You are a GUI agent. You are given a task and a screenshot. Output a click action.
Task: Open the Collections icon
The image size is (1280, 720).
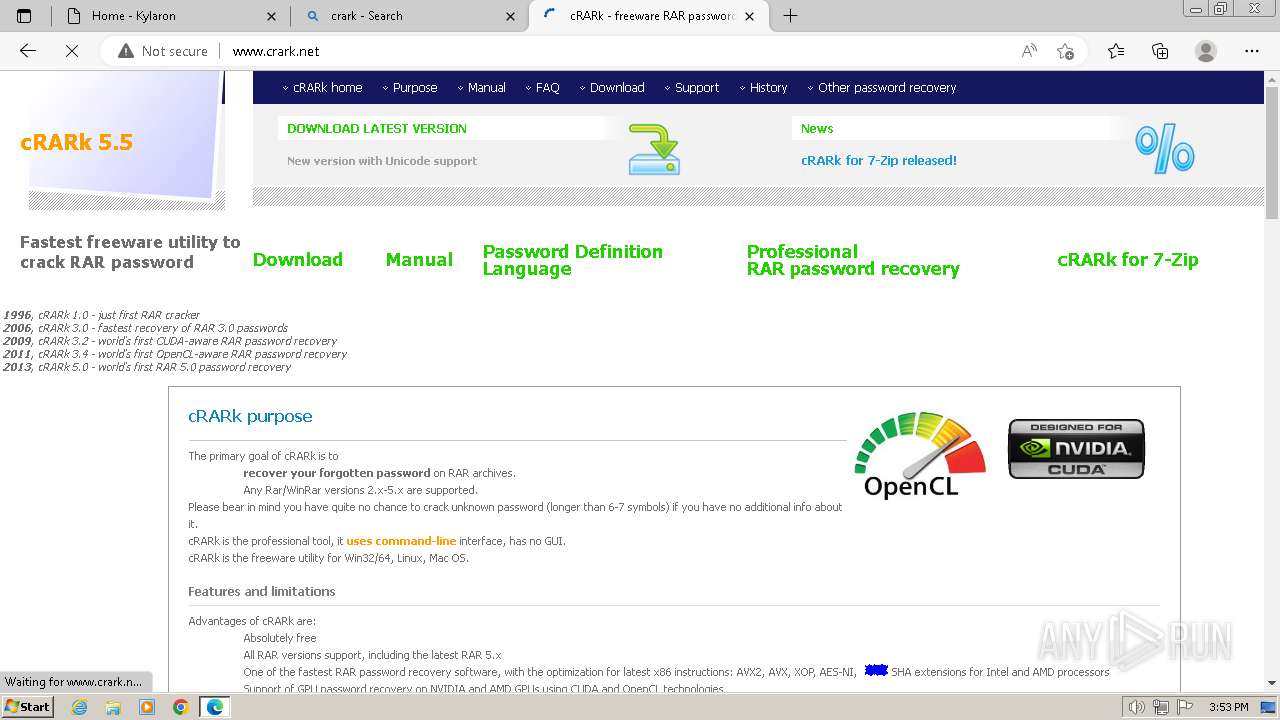[x=1160, y=51]
